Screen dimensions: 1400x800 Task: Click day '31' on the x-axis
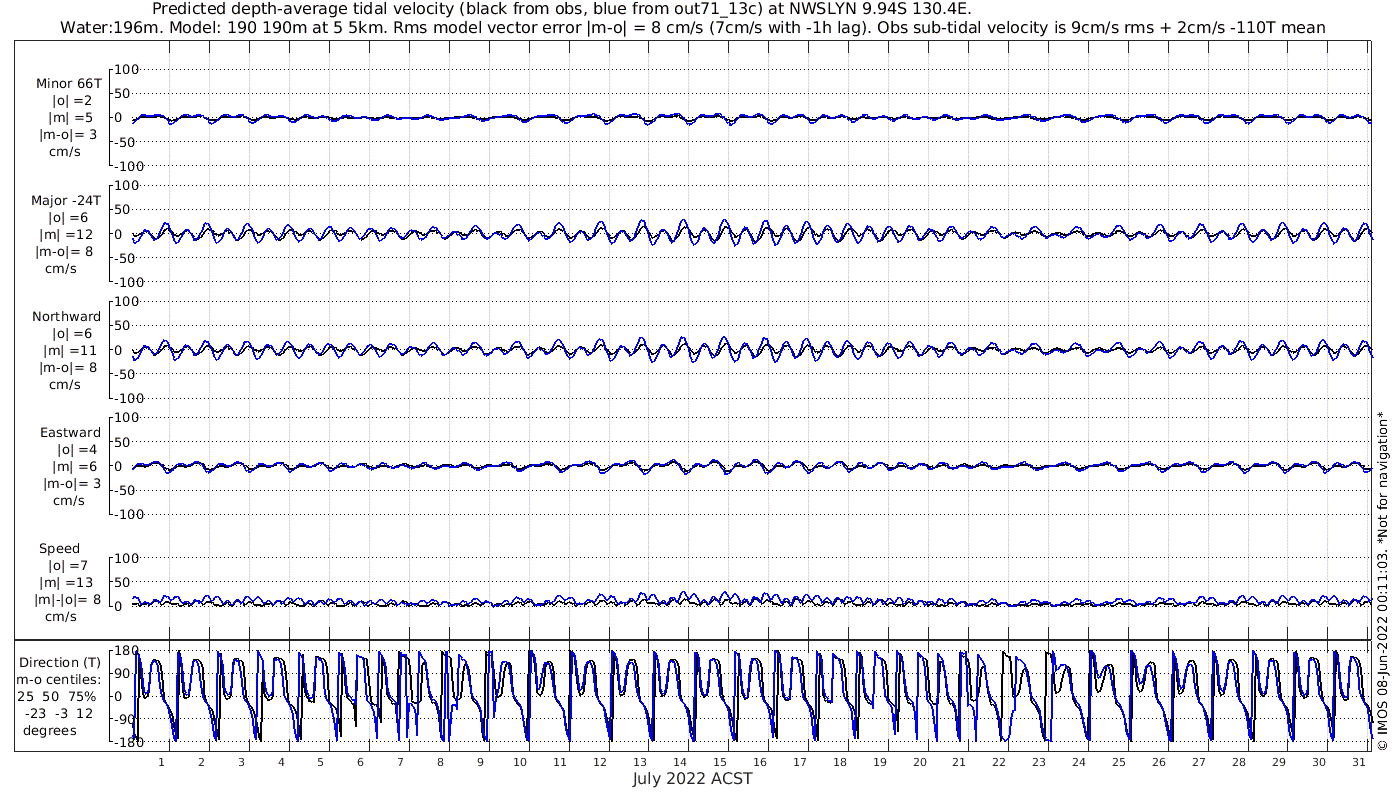[1358, 762]
